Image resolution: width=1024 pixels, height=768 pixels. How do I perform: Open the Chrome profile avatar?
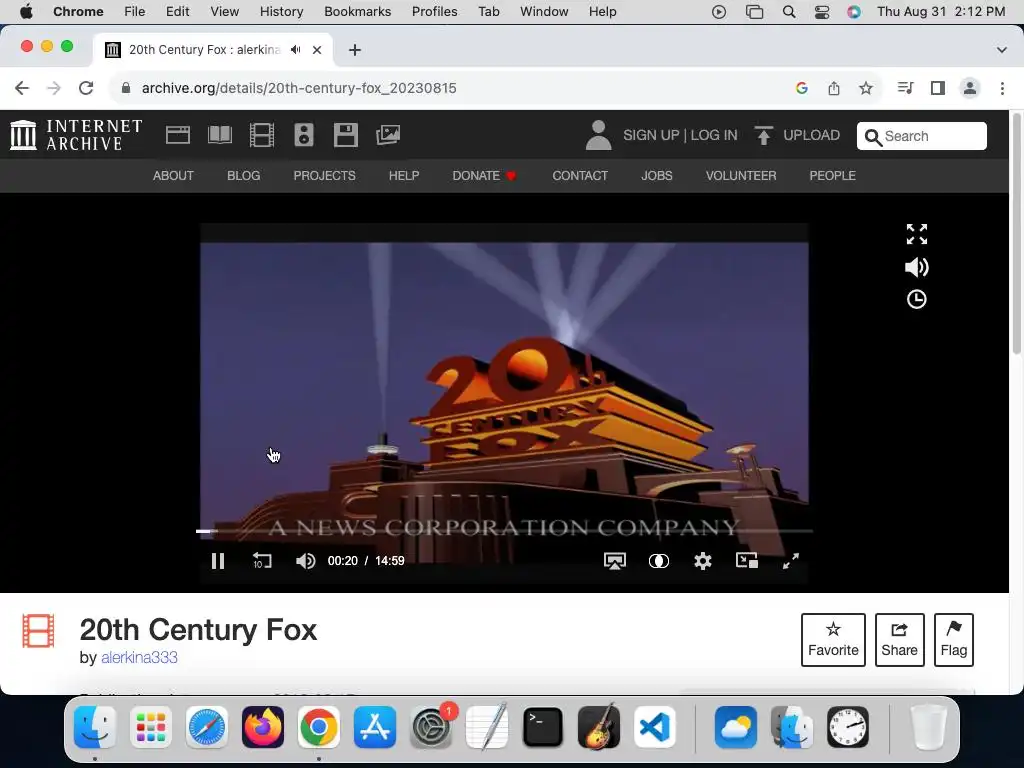coord(970,88)
